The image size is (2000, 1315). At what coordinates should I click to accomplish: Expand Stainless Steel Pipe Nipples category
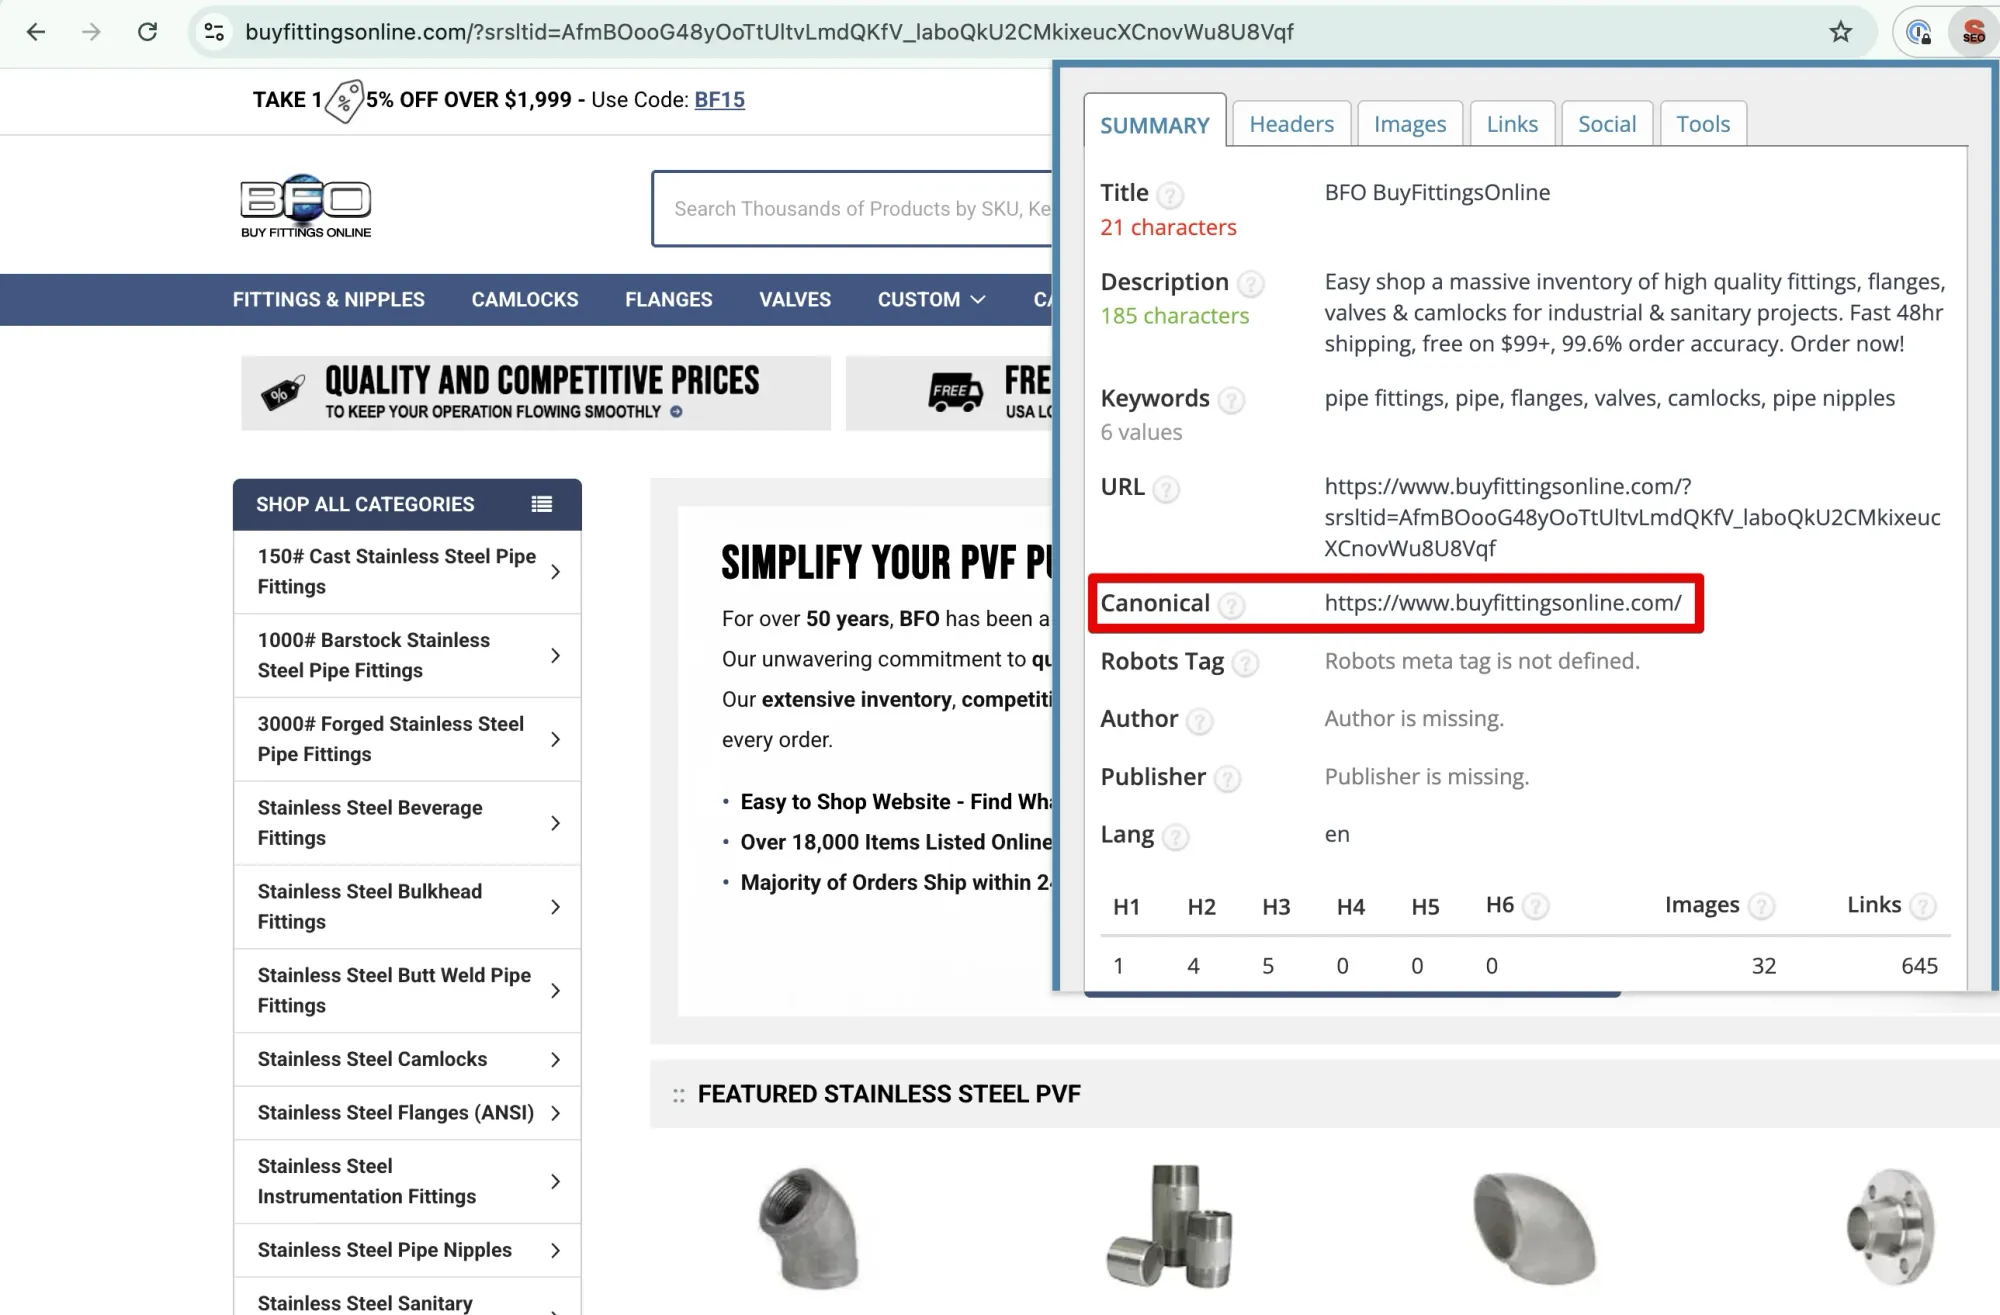pos(555,1251)
